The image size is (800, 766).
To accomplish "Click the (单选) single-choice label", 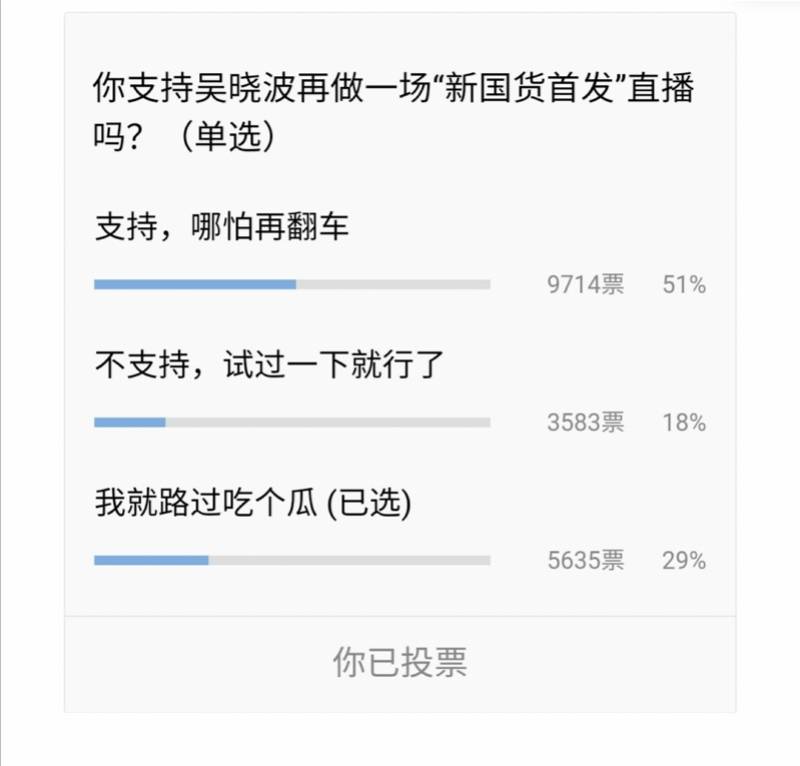I will (228, 136).
